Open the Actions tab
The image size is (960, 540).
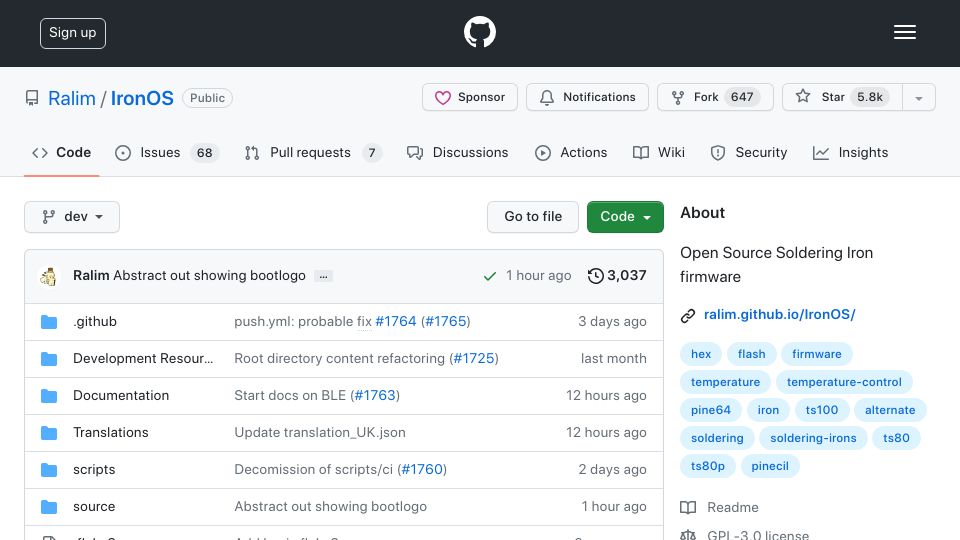[571, 152]
